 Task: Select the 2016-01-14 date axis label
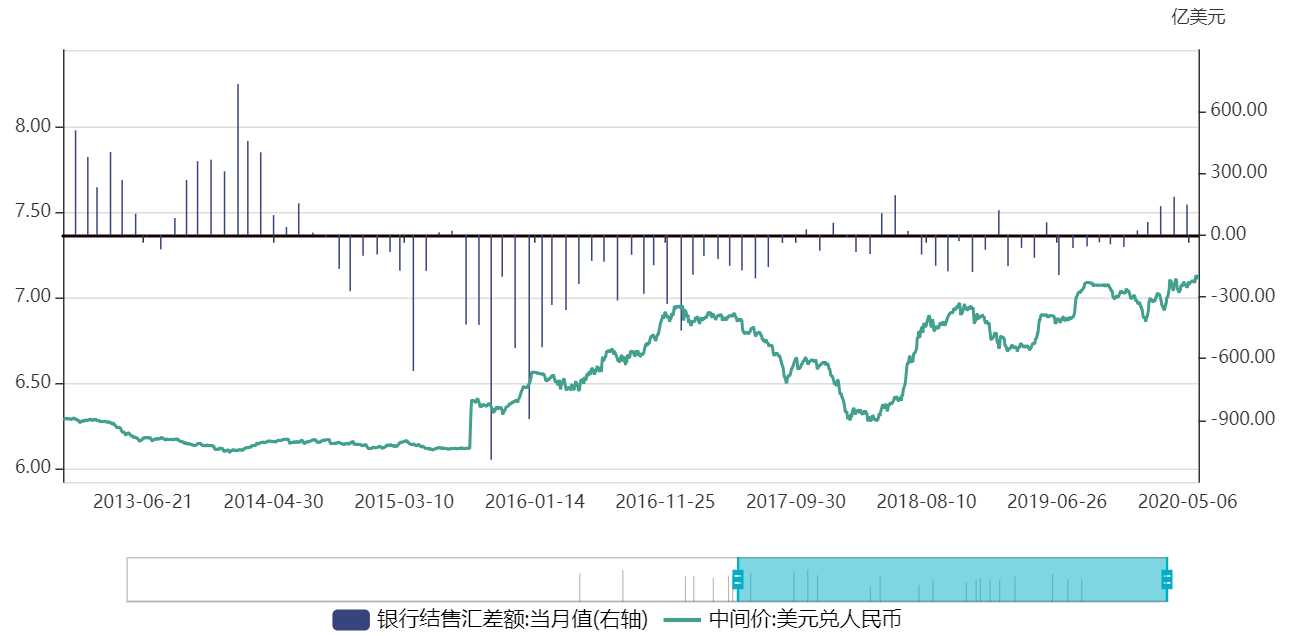(x=534, y=501)
